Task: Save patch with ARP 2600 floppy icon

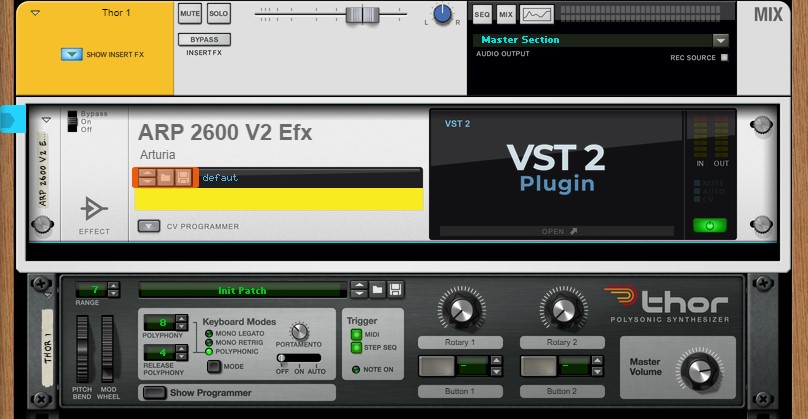Action: point(183,177)
